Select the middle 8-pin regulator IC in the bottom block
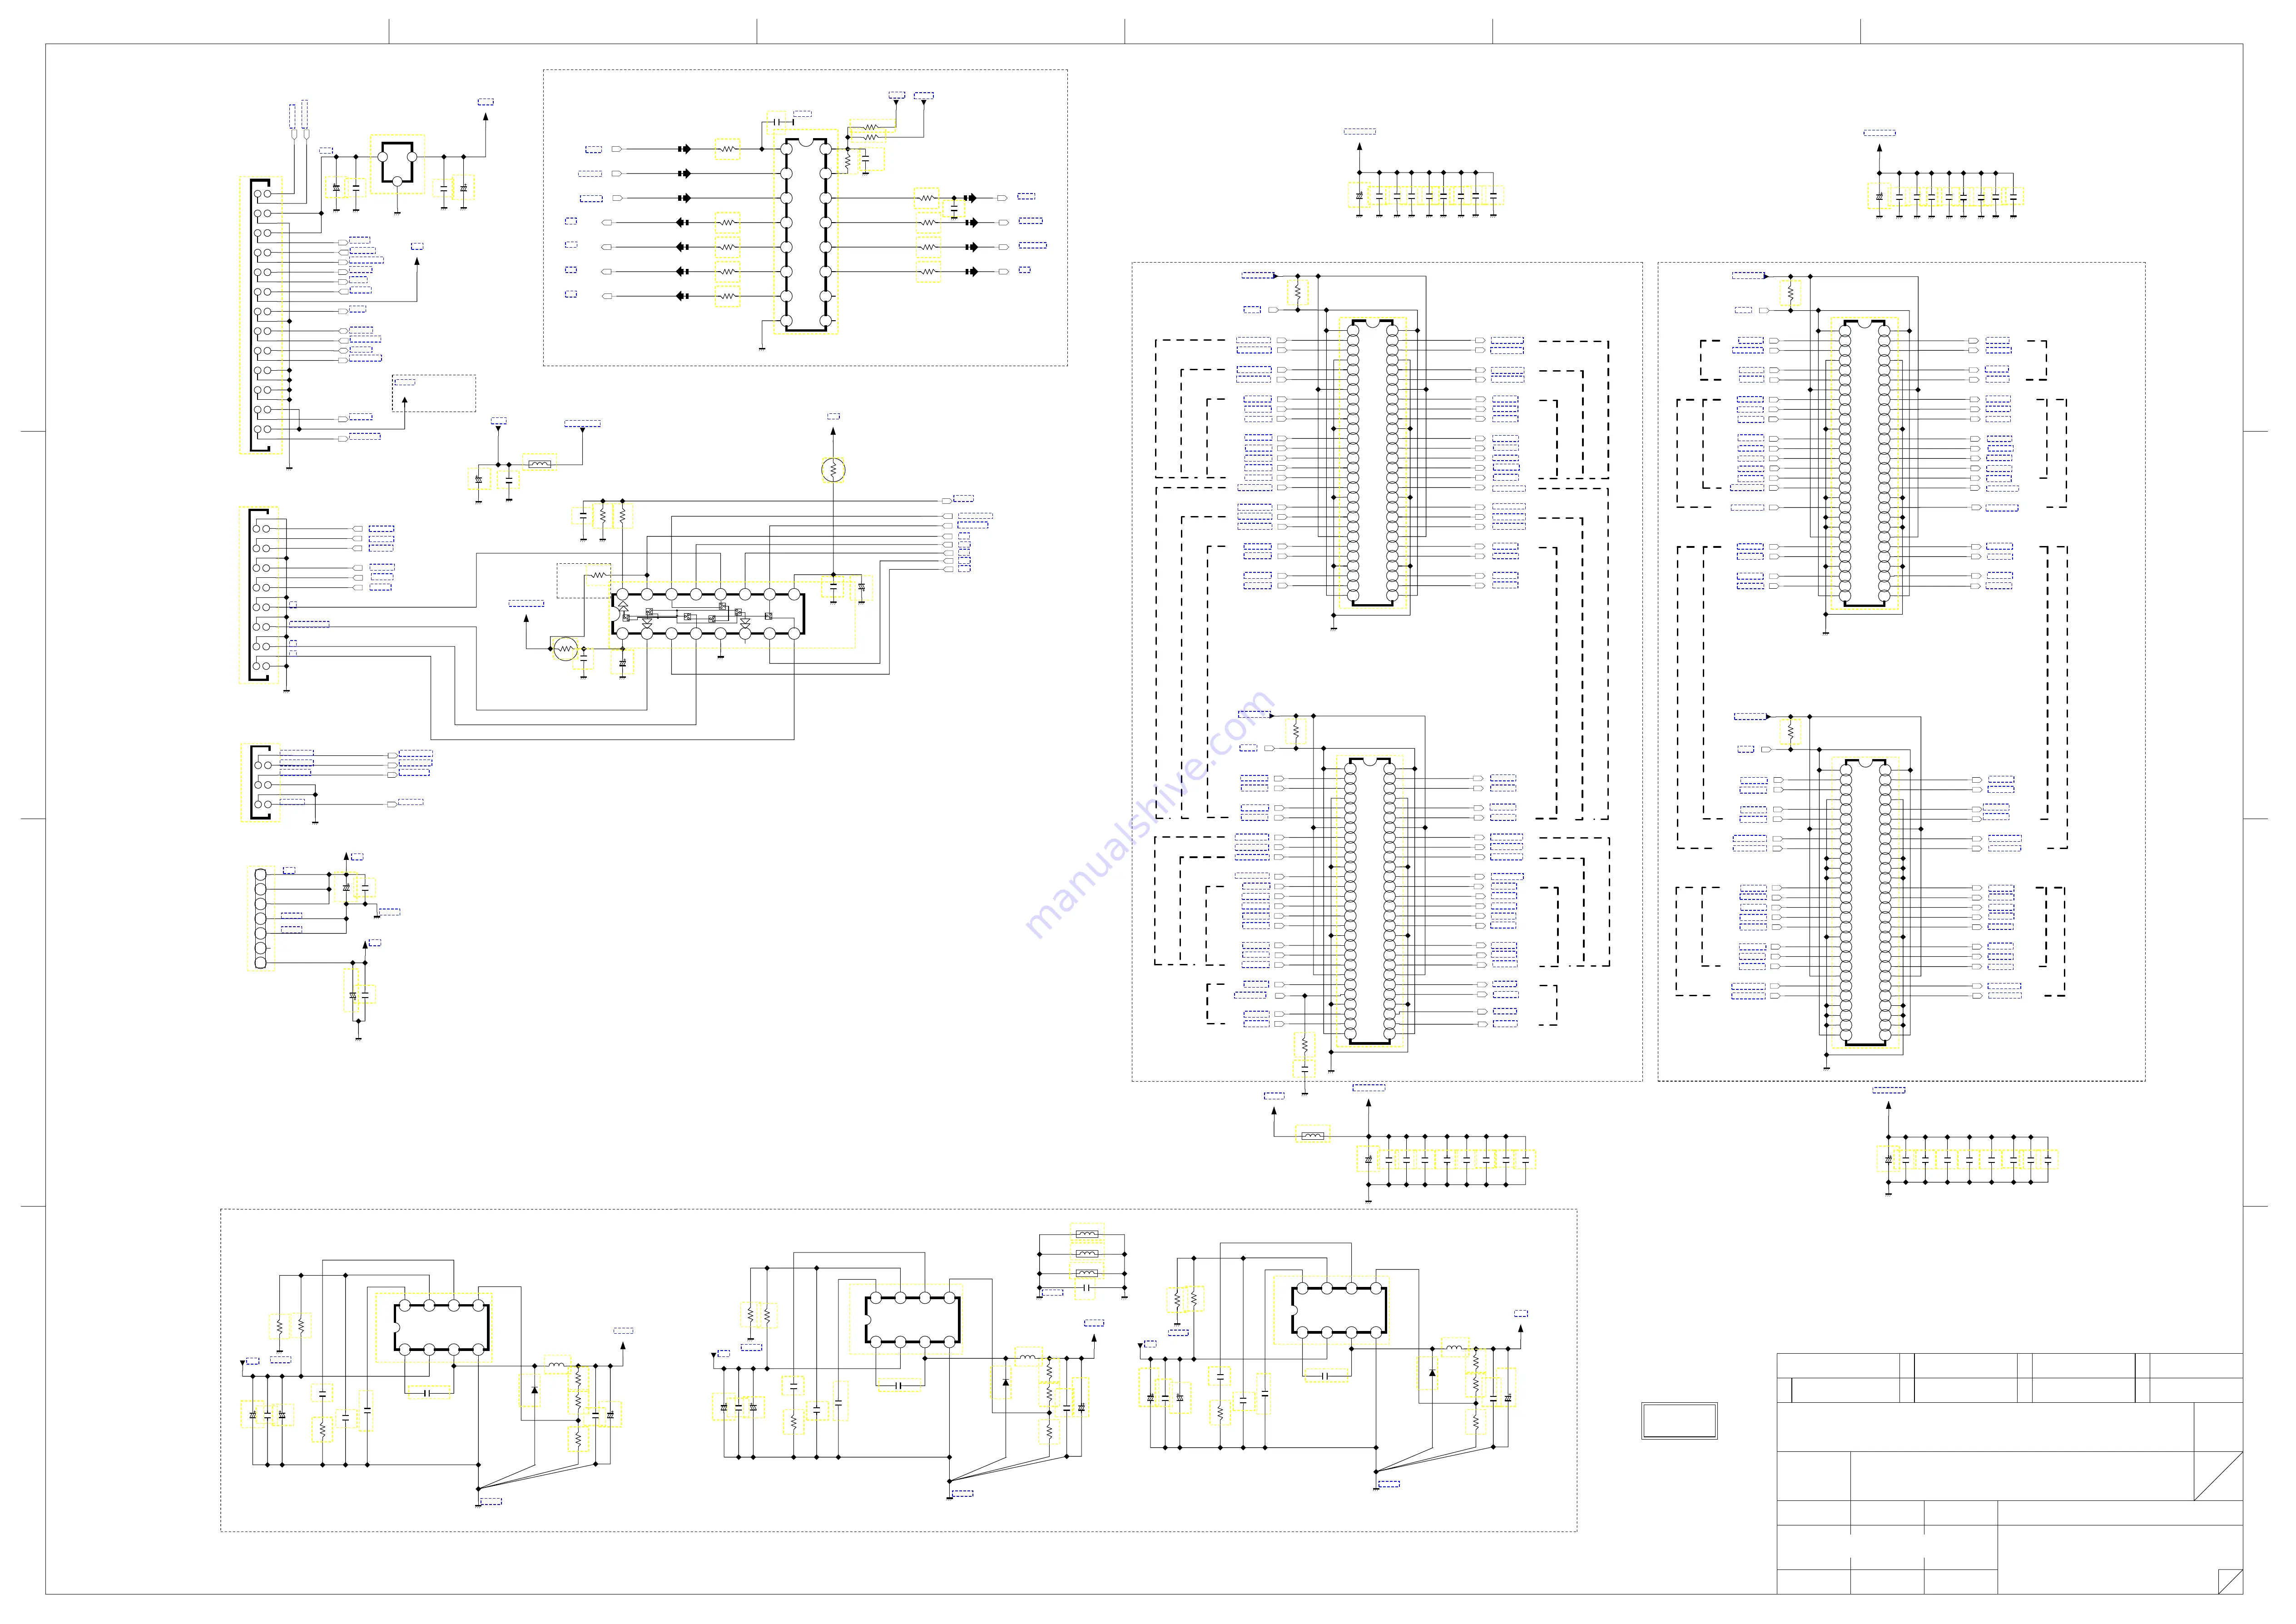Viewport: 2296px width, 1624px height. tap(912, 1320)
